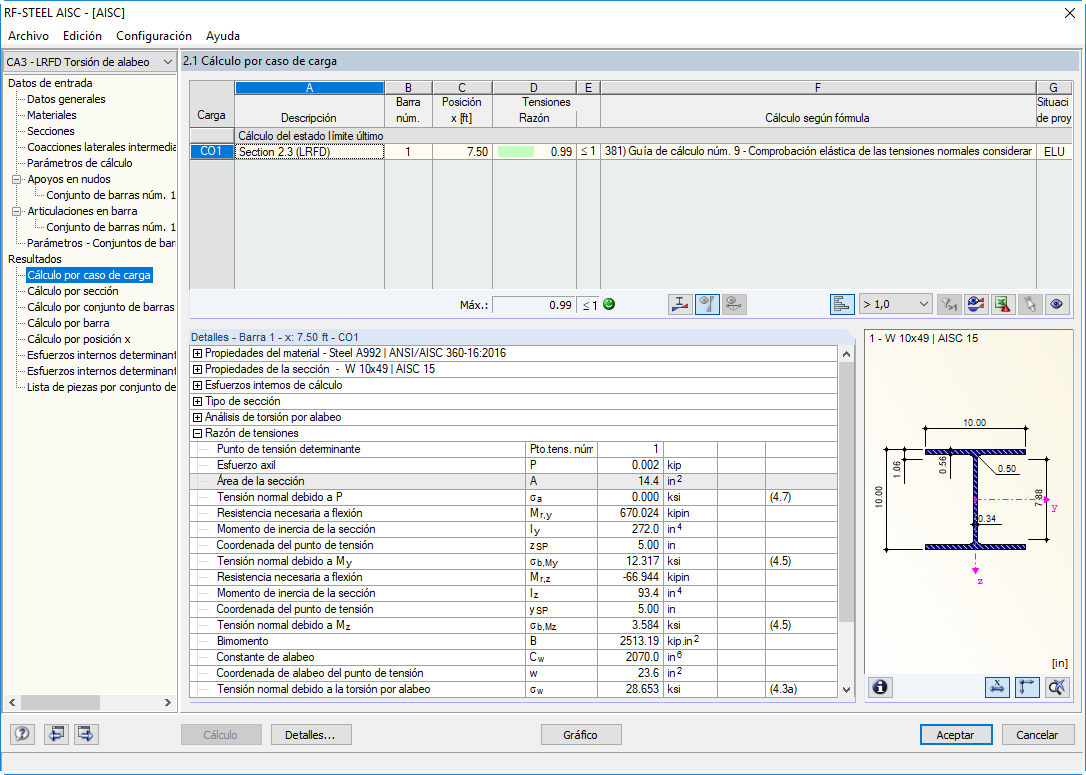Select Parámetros de cálculo in the tree

80,163
